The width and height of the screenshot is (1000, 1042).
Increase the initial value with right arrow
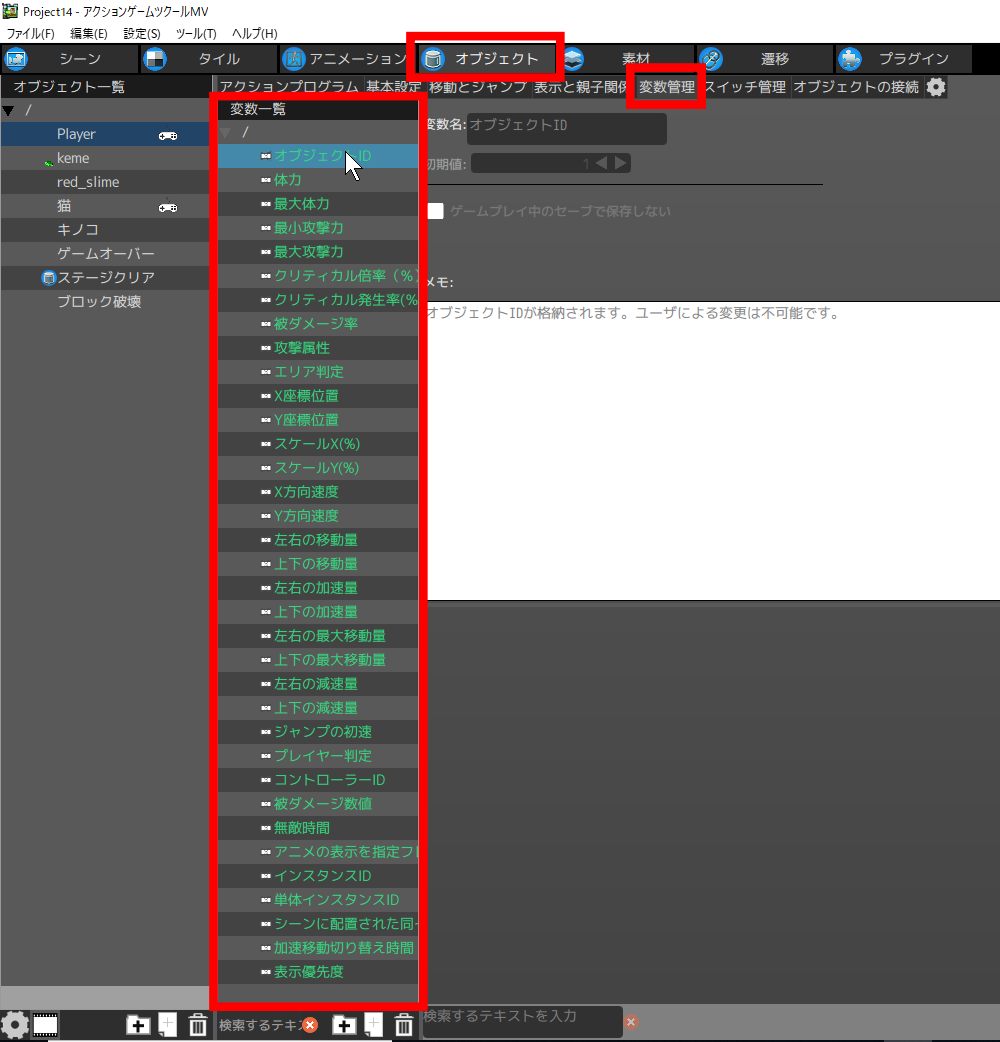coord(621,163)
